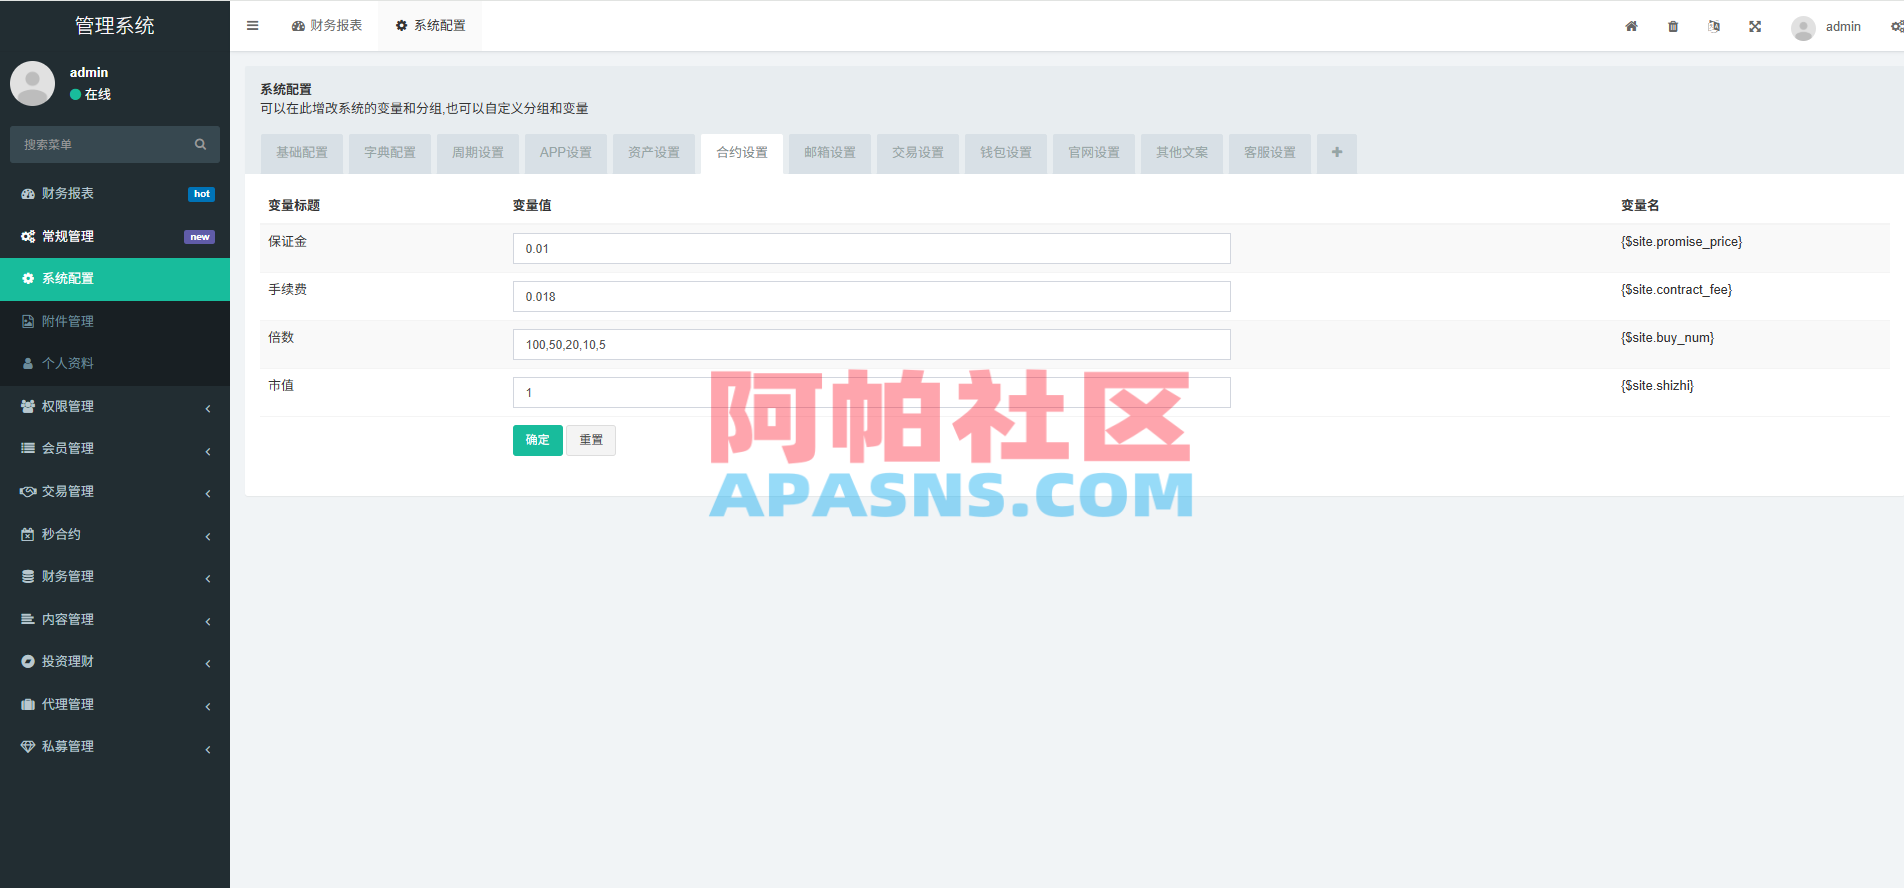The width and height of the screenshot is (1904, 888).
Task: Click the search magnifier icon in sidebar
Action: [200, 144]
